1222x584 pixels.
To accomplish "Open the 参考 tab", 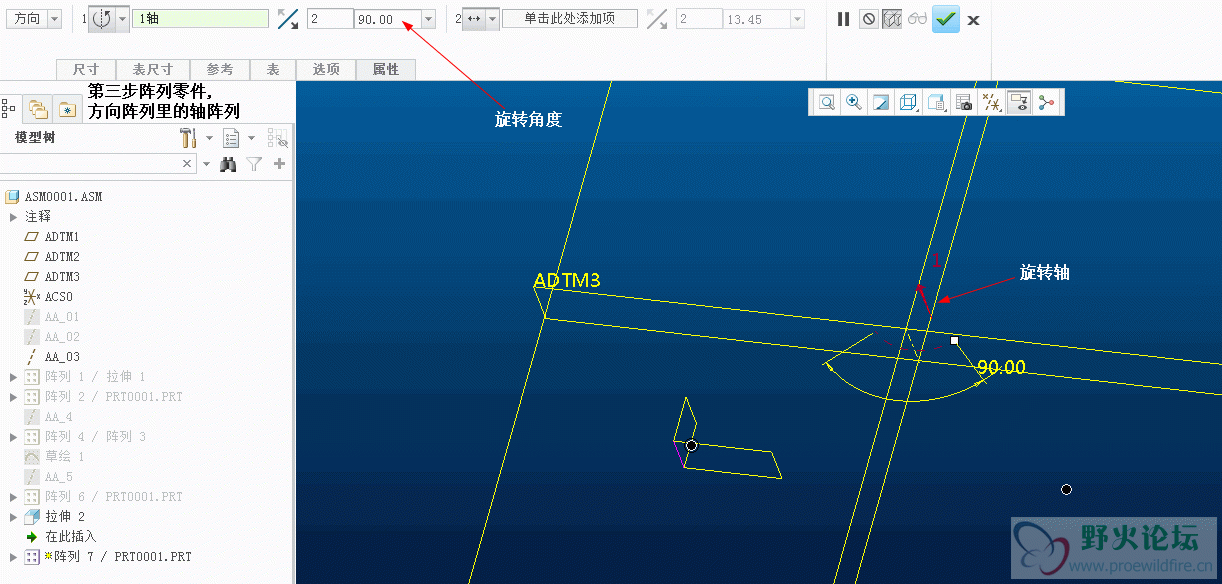I will [220, 69].
